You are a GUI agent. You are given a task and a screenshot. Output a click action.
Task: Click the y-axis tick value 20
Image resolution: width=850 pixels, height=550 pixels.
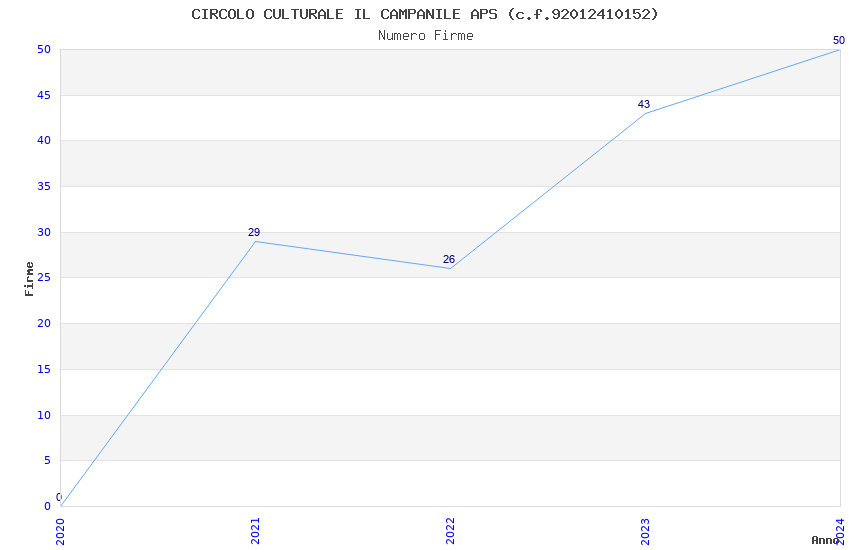44,323
